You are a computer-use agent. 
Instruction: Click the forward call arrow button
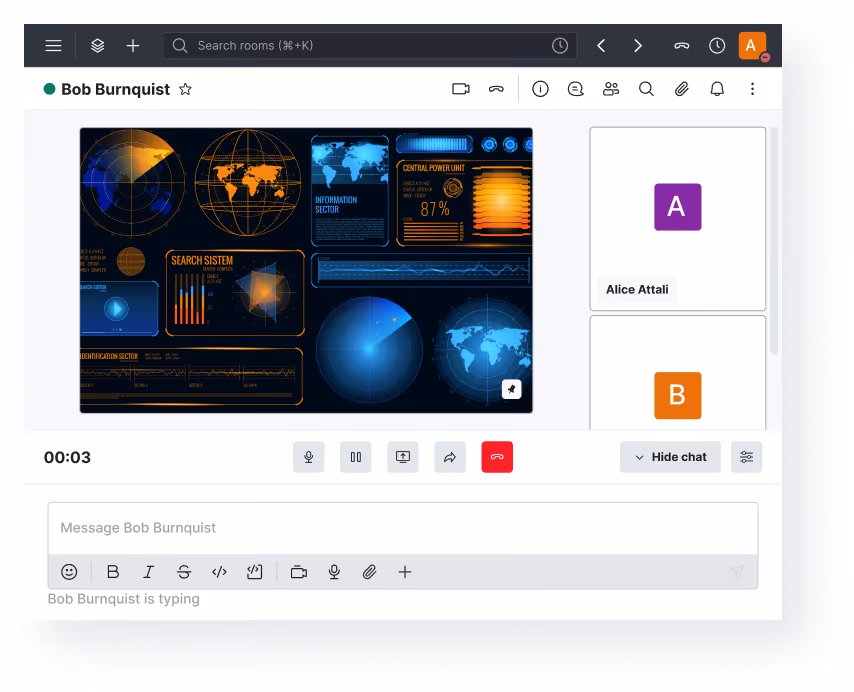[x=450, y=457]
